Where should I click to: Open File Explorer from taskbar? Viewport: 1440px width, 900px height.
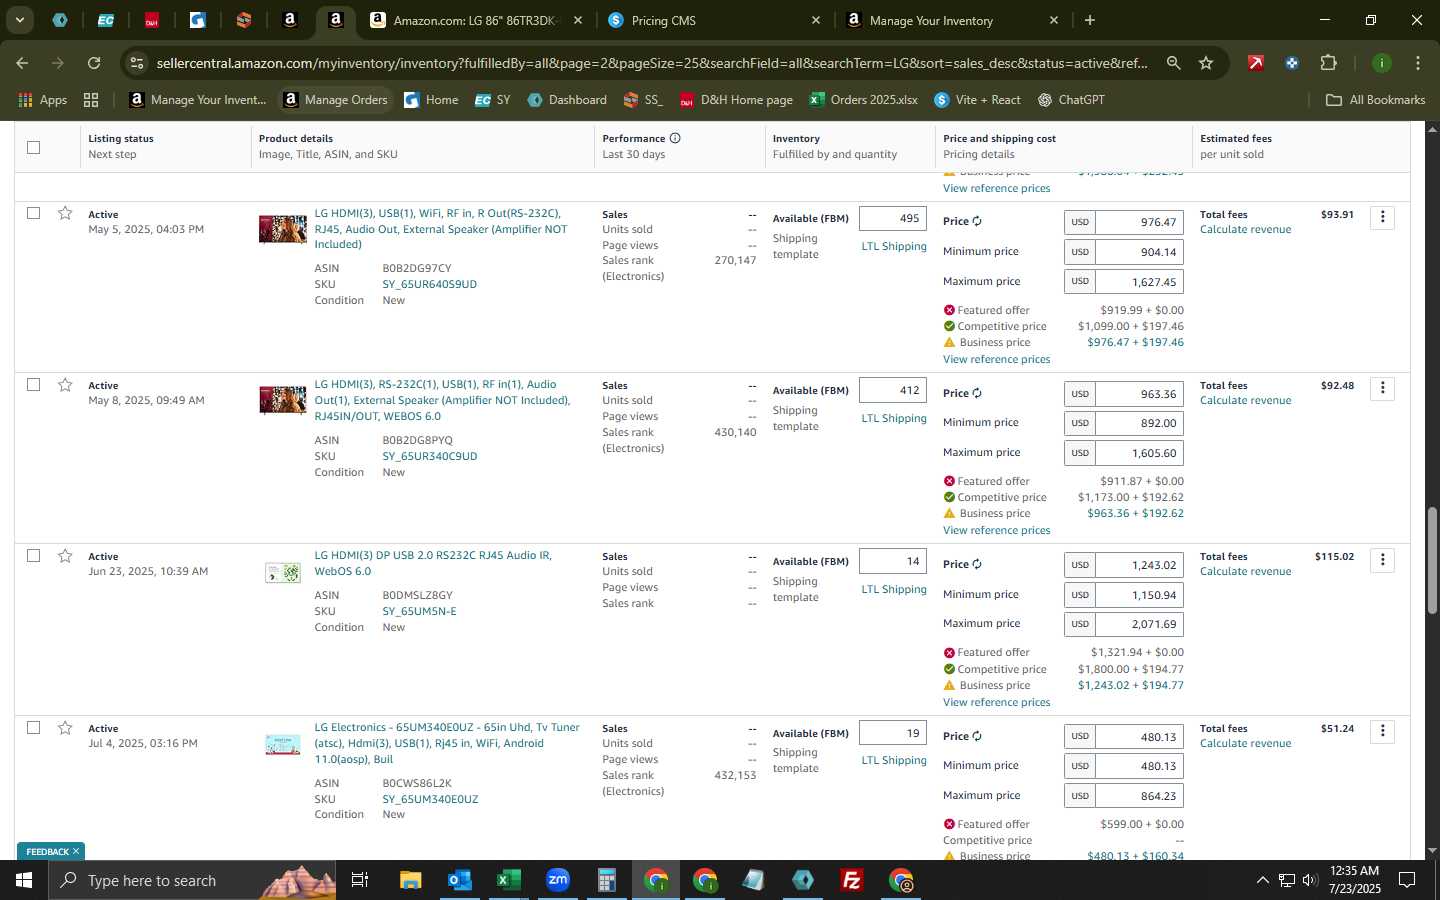coord(410,880)
